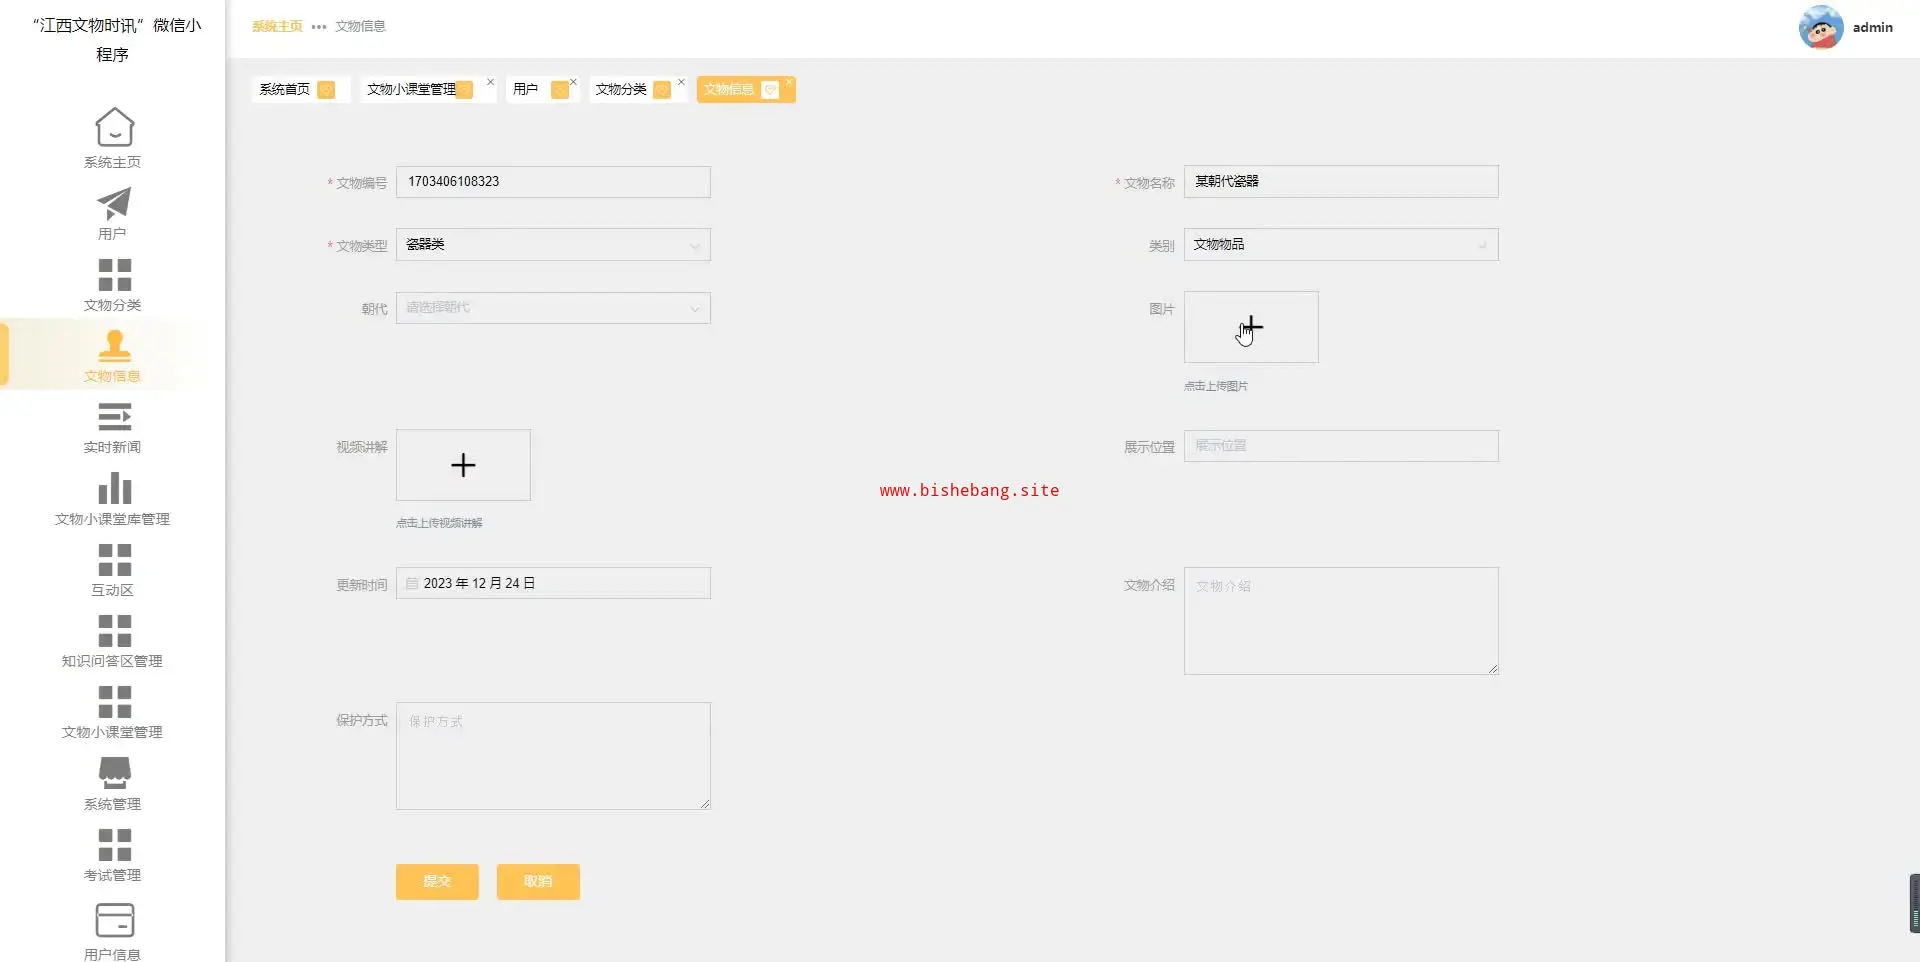Click the calendar icon in 更新时间 field

tap(412, 584)
